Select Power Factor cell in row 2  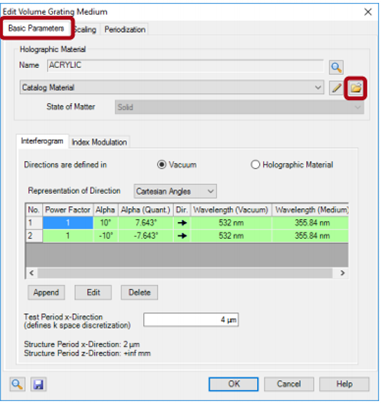coord(68,236)
